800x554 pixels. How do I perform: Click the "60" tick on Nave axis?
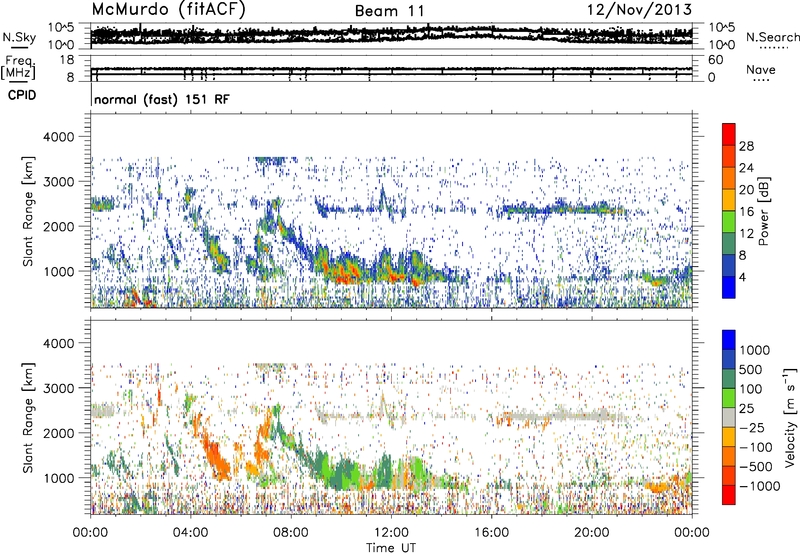[715, 60]
